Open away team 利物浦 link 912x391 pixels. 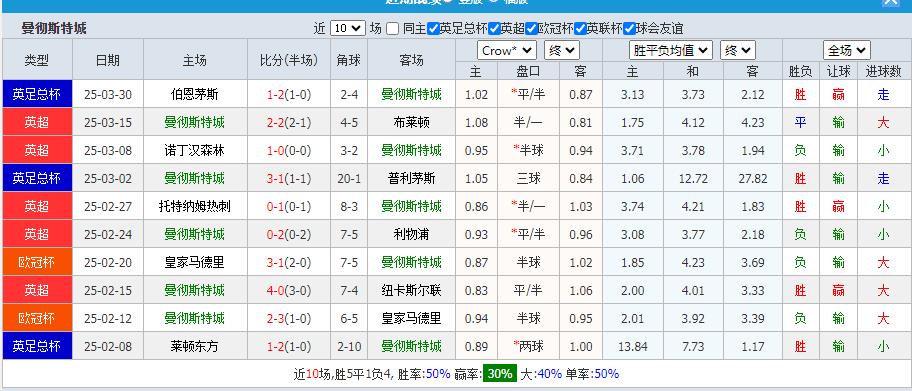pos(411,234)
